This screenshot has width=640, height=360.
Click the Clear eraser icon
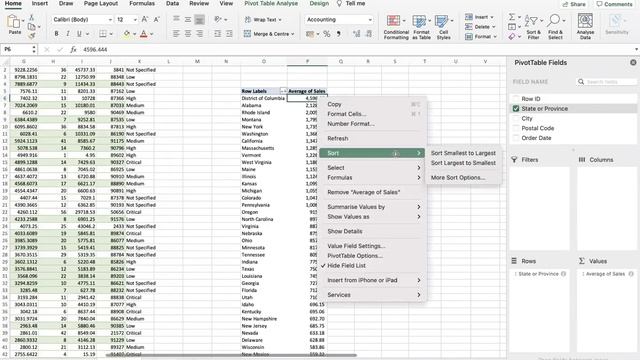pos(512,37)
